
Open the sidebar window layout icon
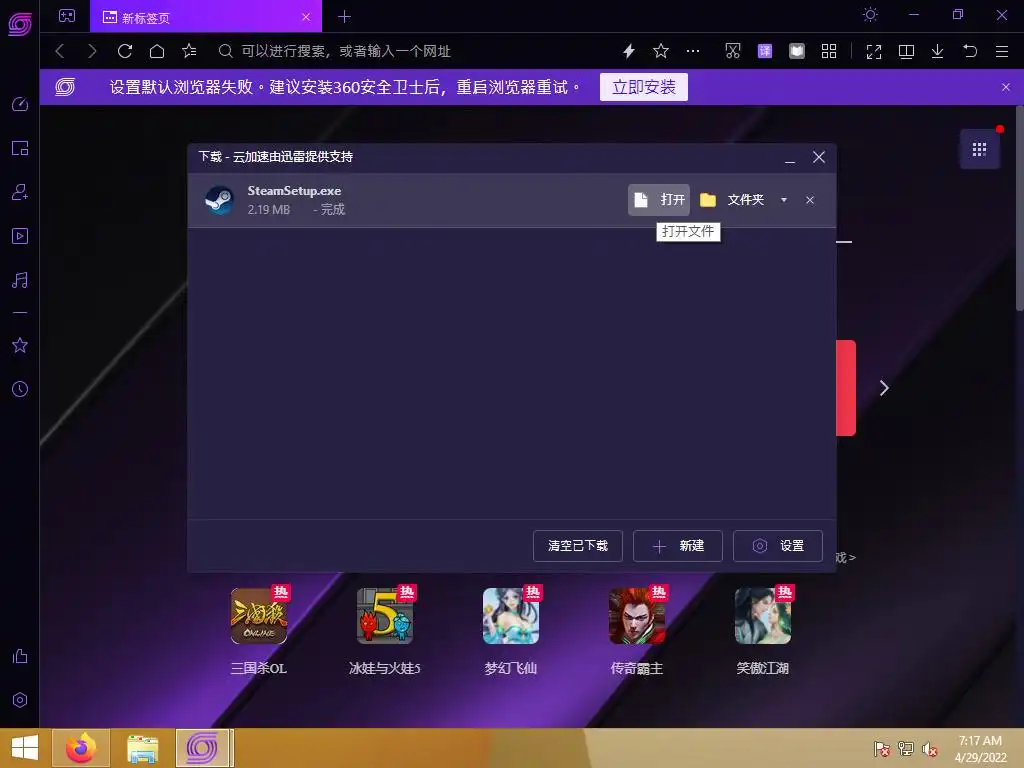[x=20, y=148]
